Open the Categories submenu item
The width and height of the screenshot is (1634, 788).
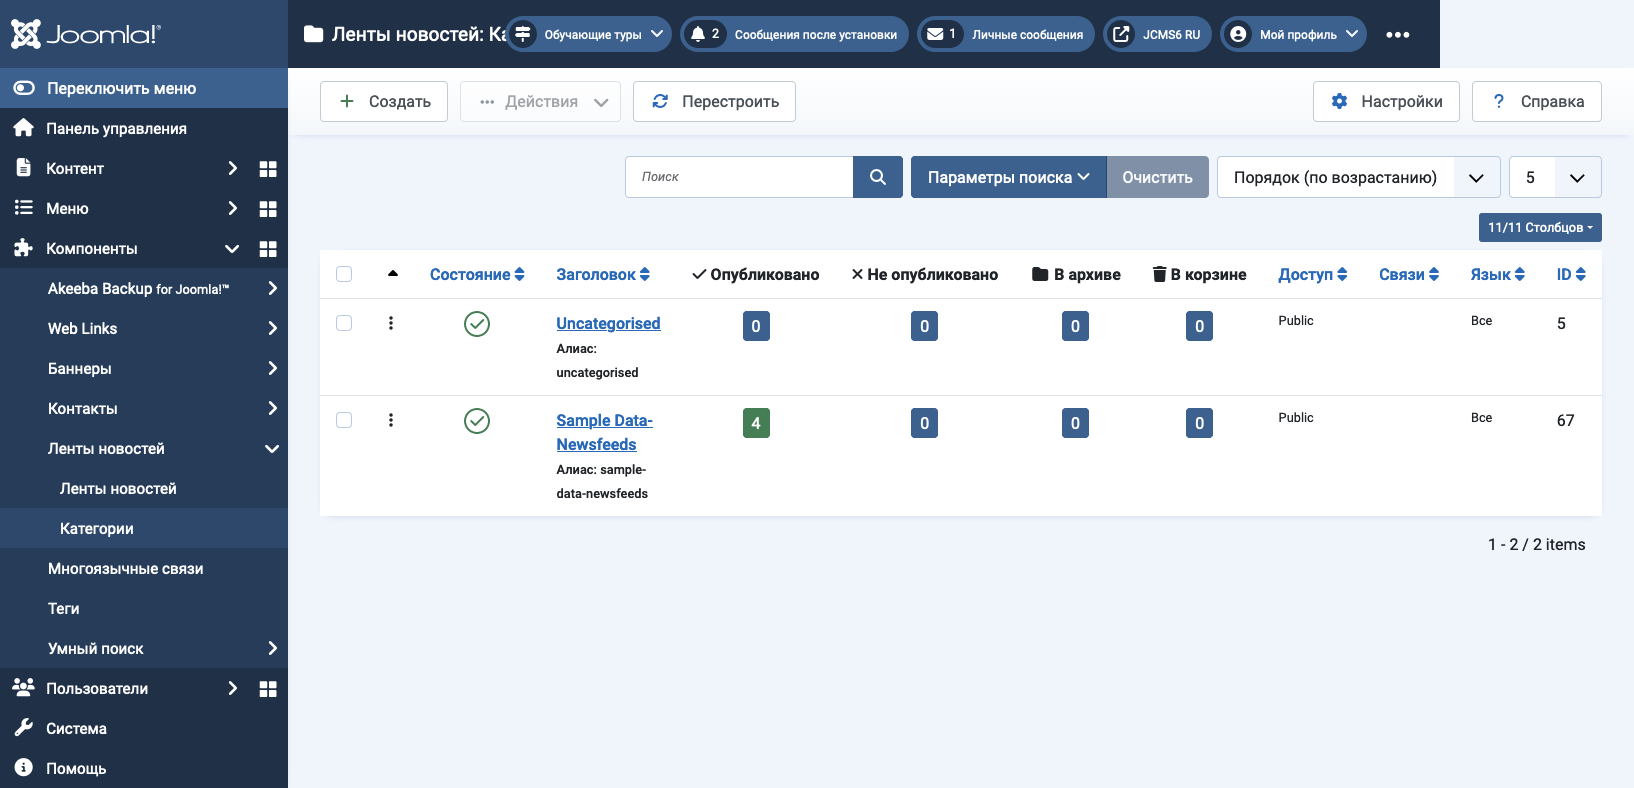(x=144, y=528)
